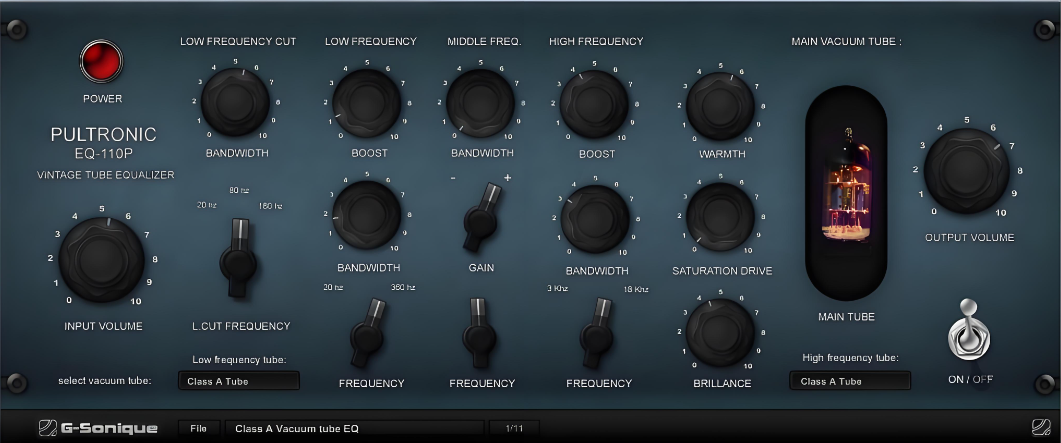This screenshot has height=443, width=1061.
Task: Click the 160 hz label above L.Cut switch
Action: pos(271,206)
